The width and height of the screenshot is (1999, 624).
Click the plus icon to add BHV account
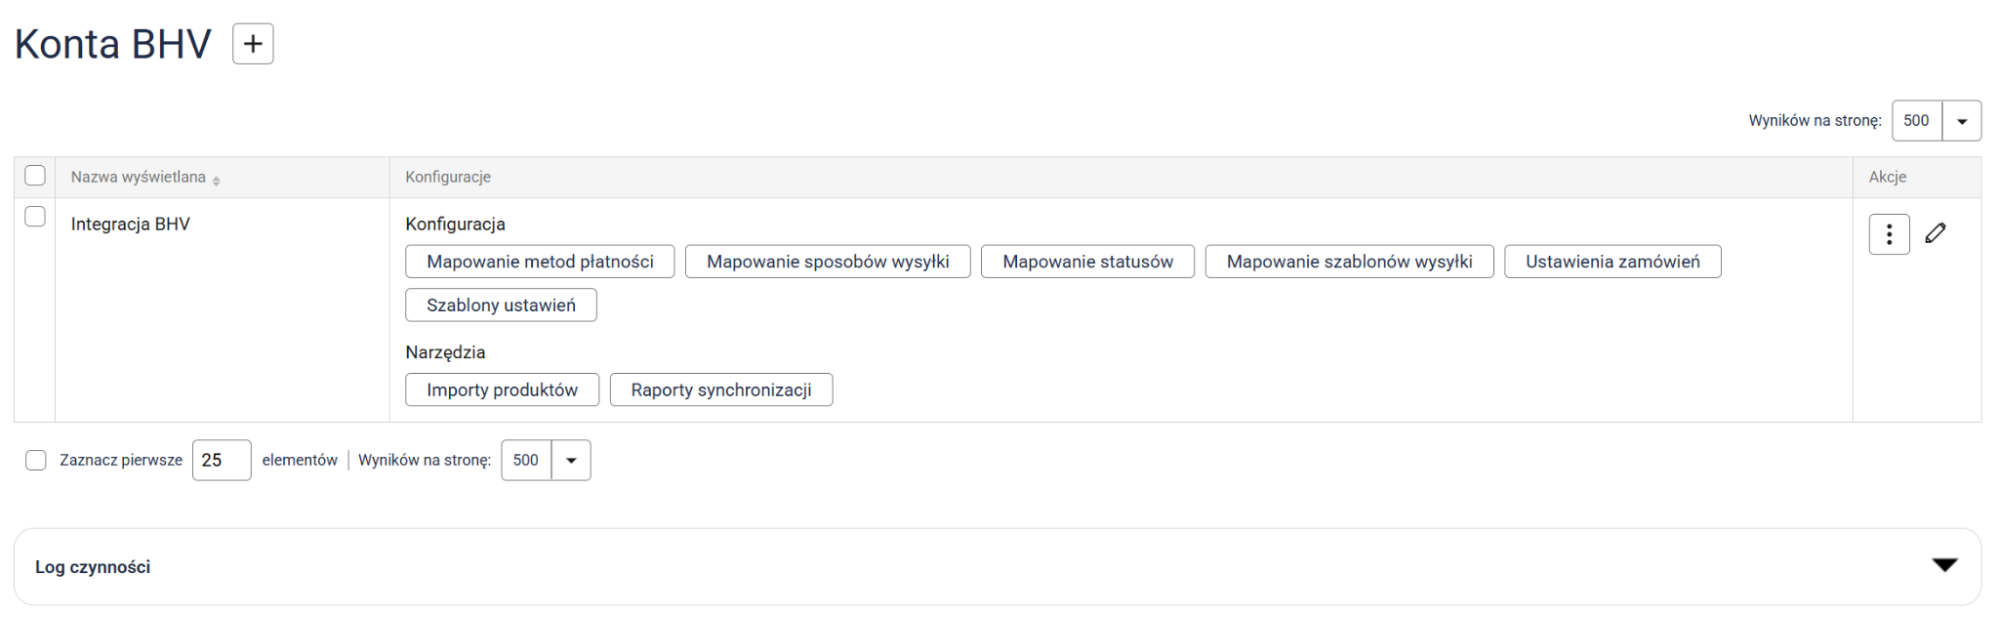[253, 44]
